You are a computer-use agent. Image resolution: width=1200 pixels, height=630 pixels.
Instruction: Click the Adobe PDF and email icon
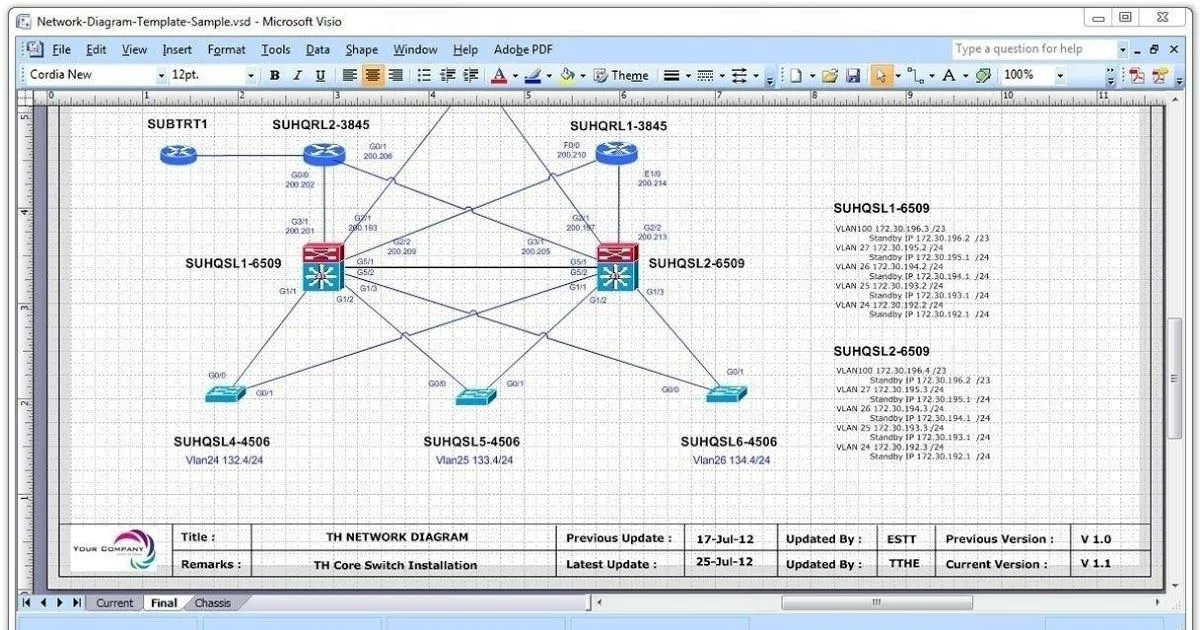tap(1160, 76)
